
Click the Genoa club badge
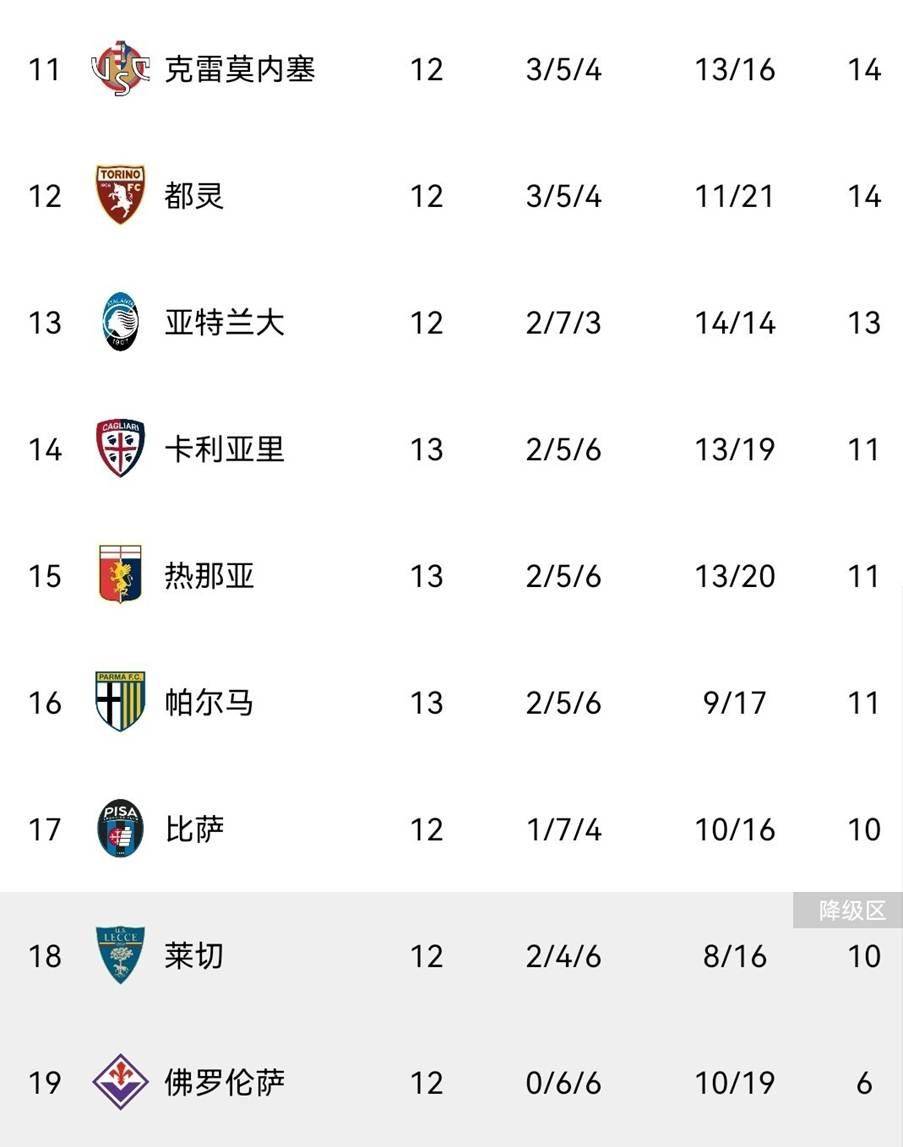(120, 575)
